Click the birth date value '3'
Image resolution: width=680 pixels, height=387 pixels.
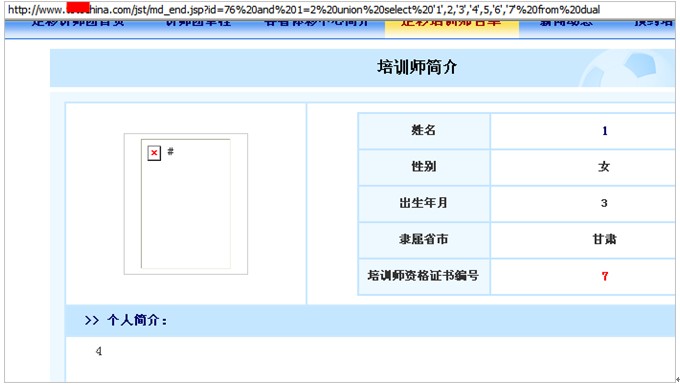click(x=604, y=203)
